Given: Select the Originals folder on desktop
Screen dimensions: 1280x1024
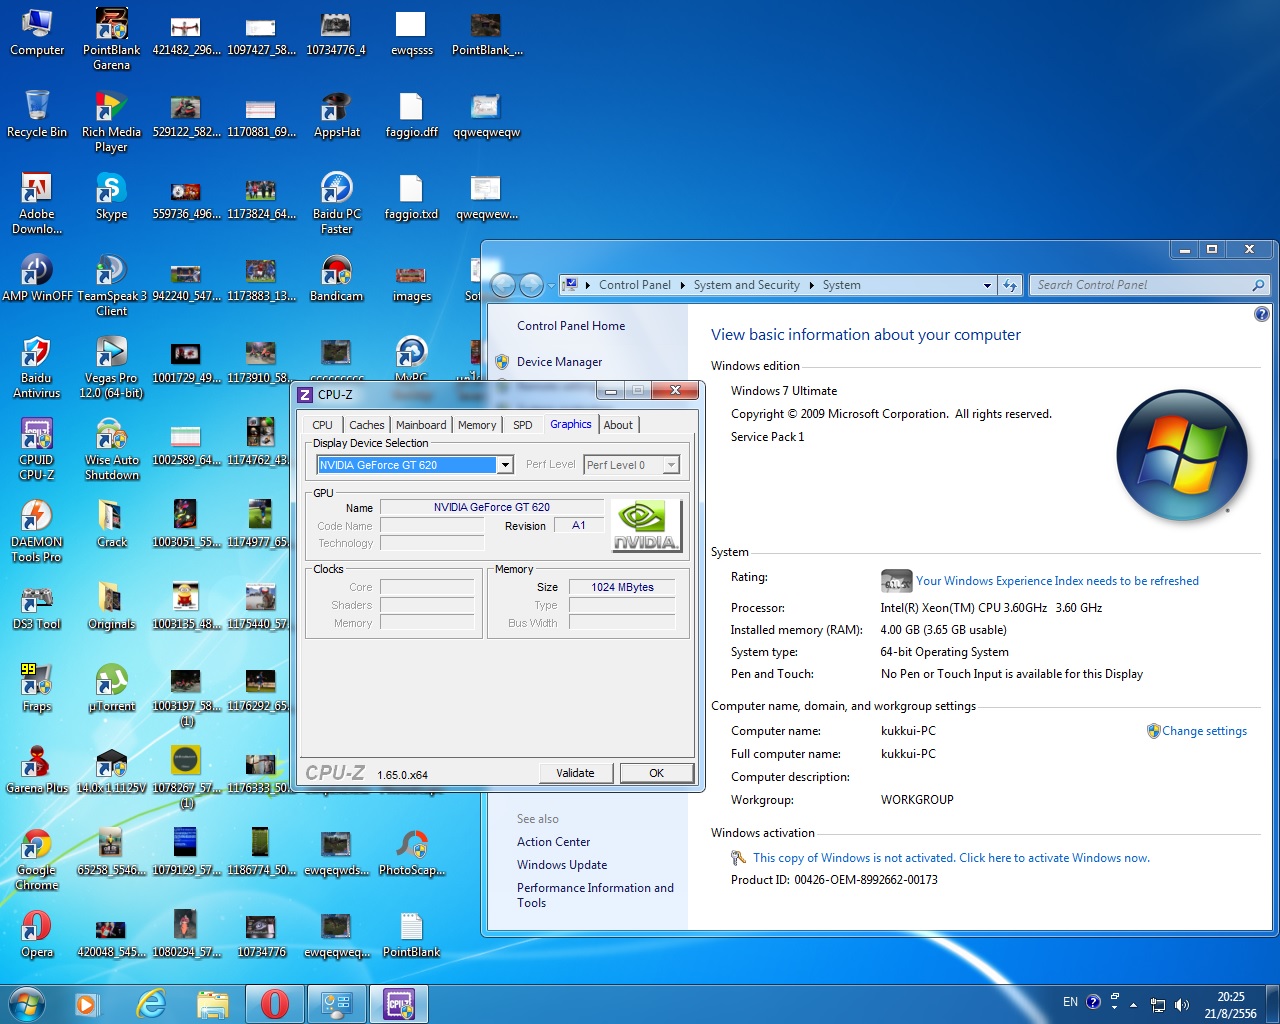Looking at the screenshot, I should click(x=111, y=607).
